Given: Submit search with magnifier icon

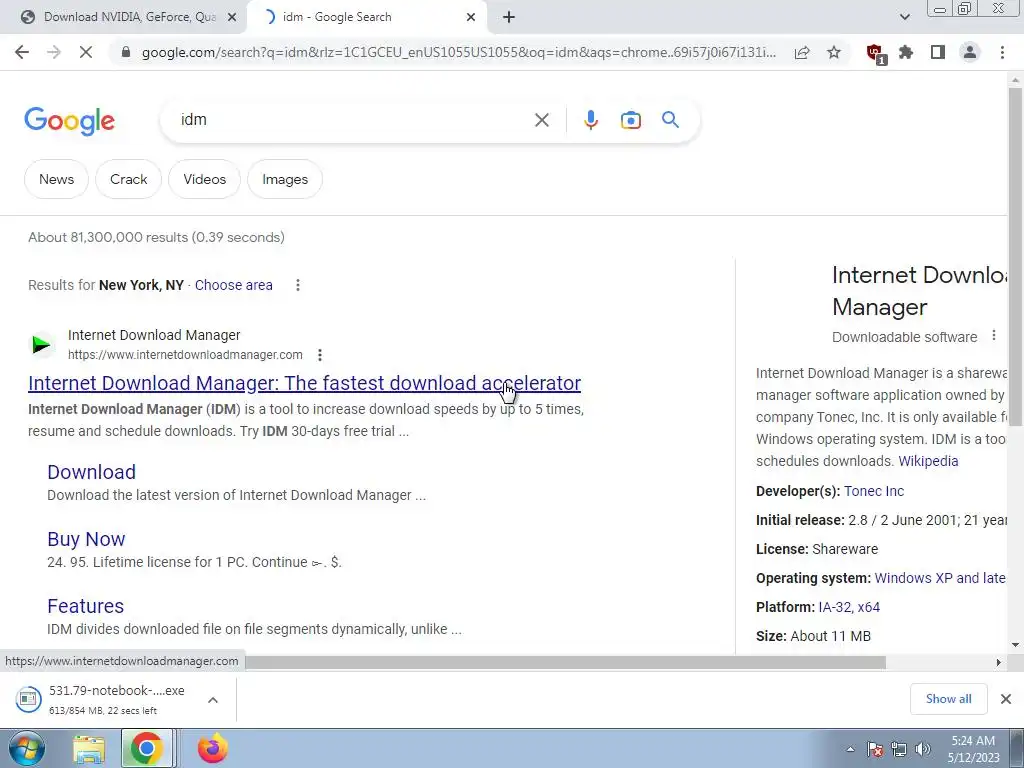Looking at the screenshot, I should click(670, 120).
